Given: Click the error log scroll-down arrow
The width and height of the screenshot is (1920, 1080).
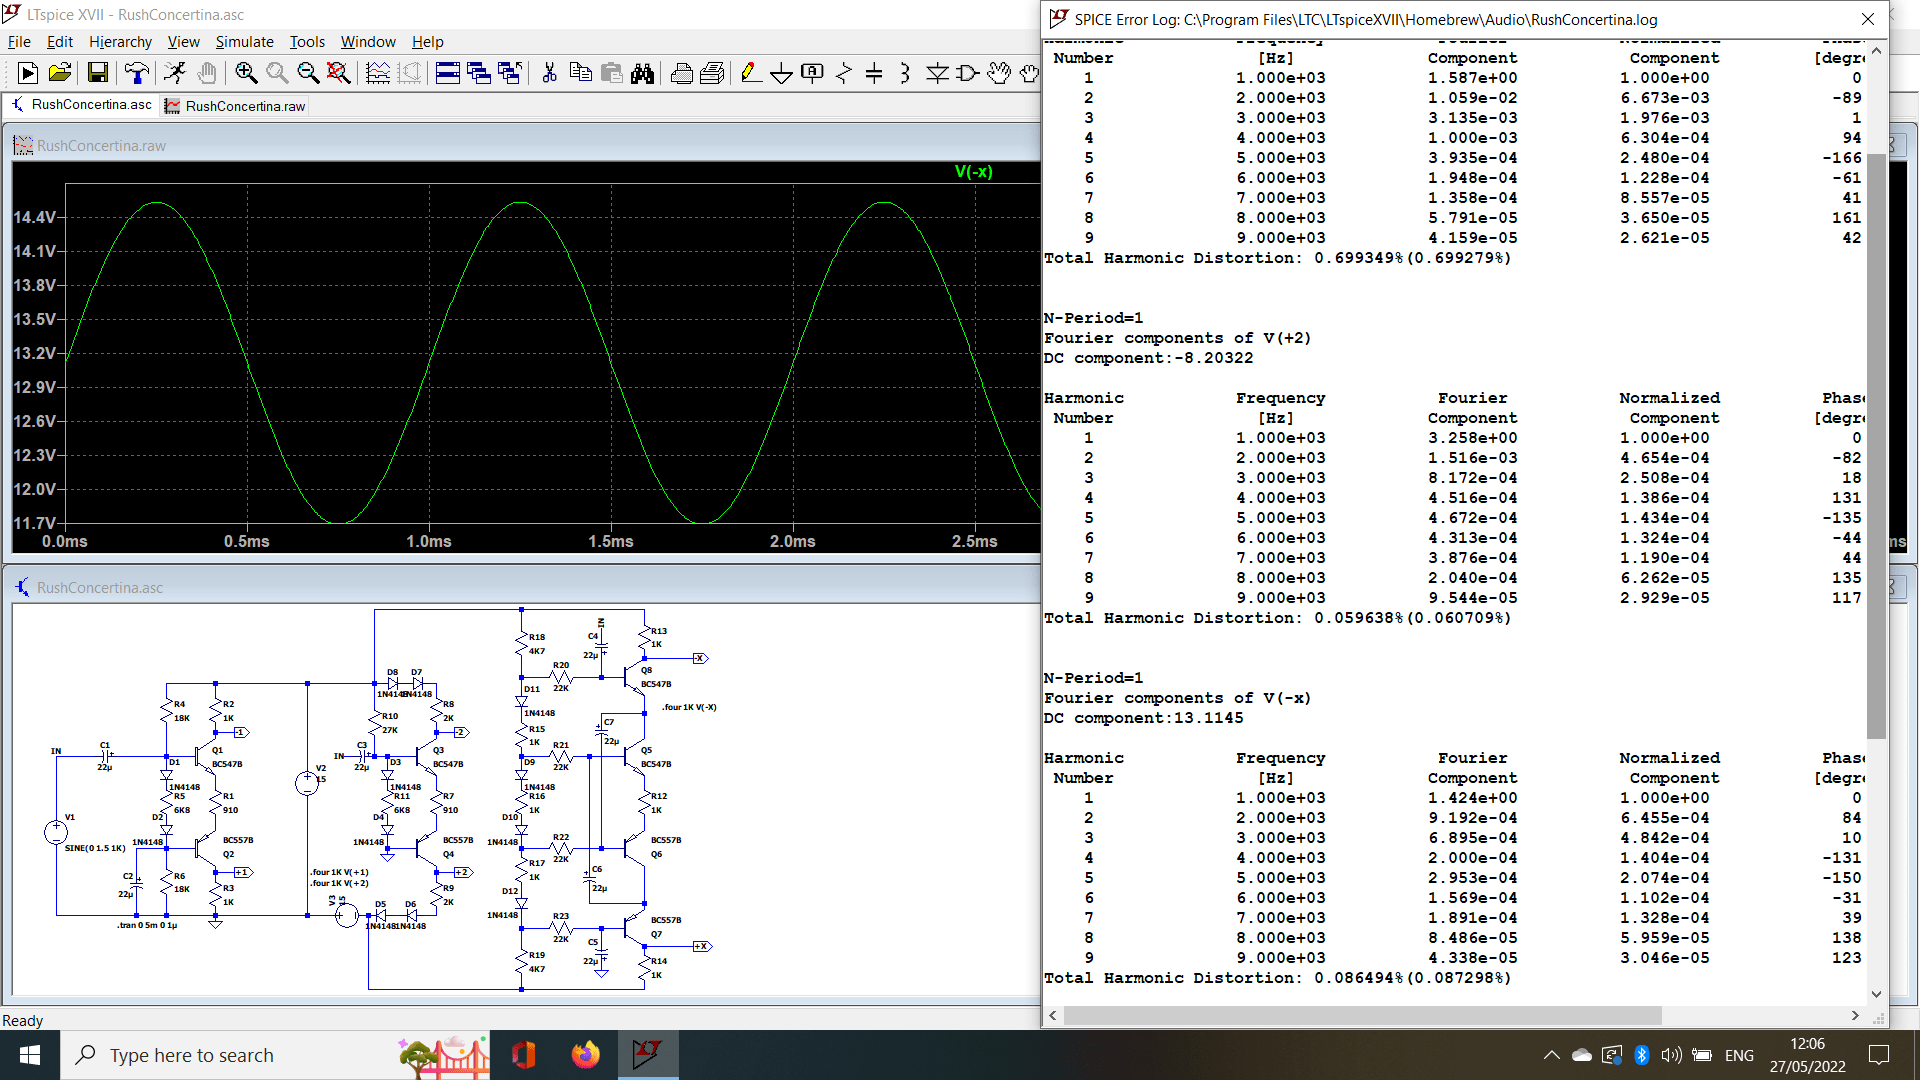Looking at the screenshot, I should pyautogui.click(x=1876, y=994).
